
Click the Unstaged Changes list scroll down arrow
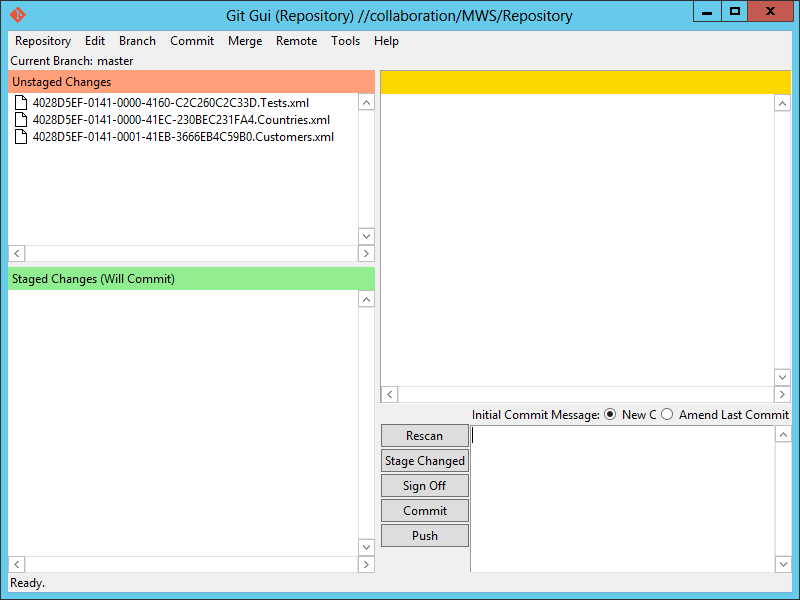point(366,236)
